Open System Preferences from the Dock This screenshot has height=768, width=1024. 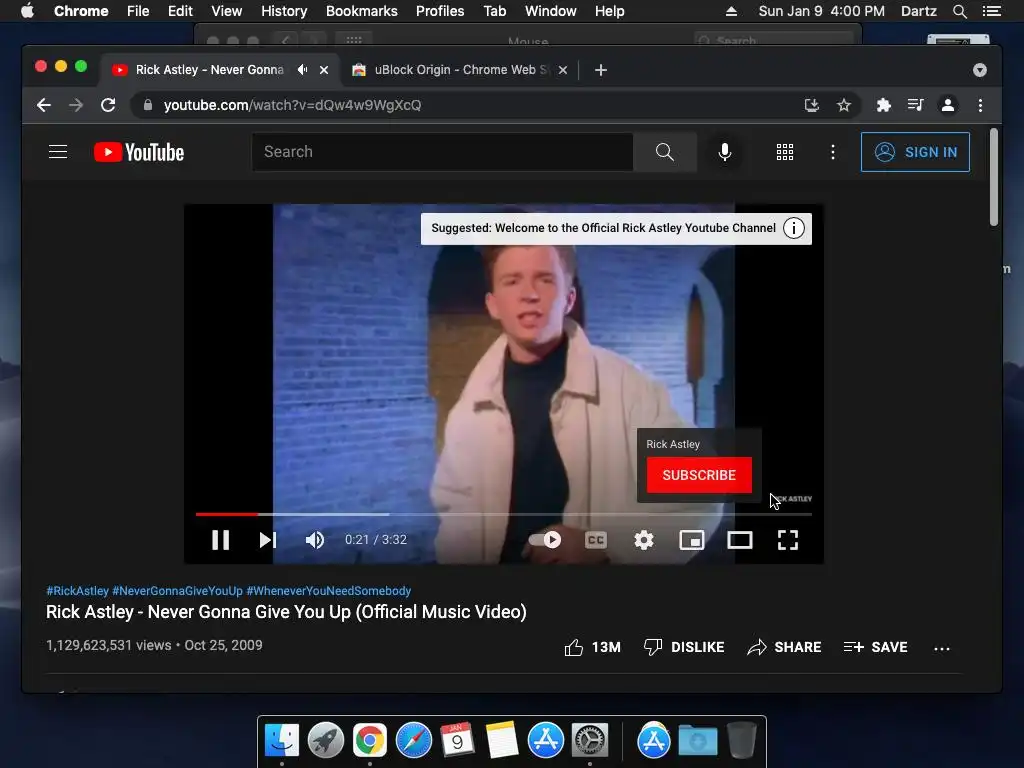[x=590, y=741]
